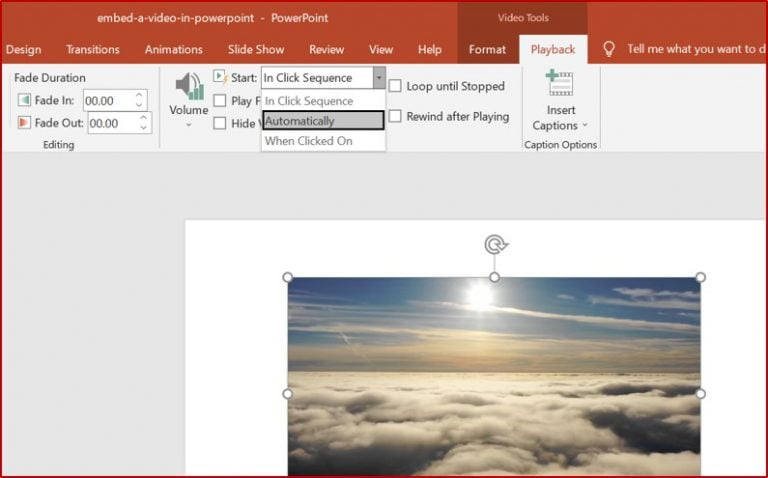This screenshot has width=768, height=478.
Task: Check Rewind after Playing option
Action: [x=396, y=116]
